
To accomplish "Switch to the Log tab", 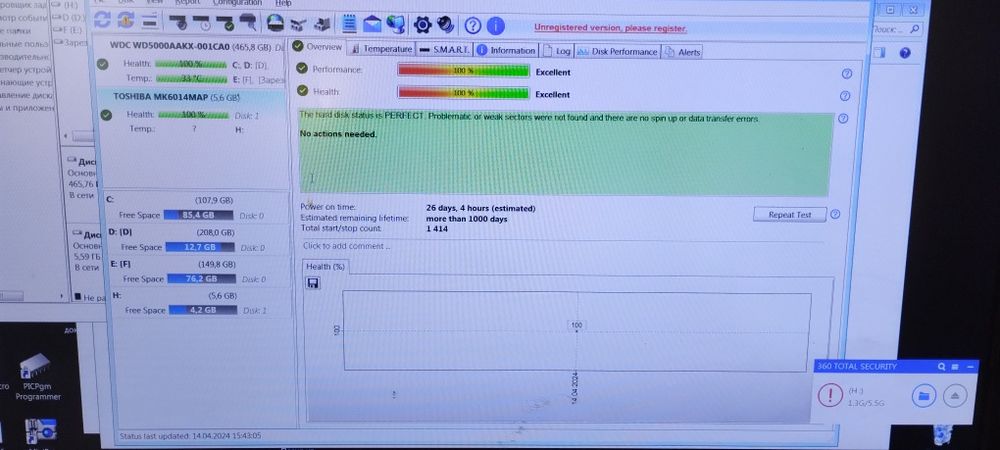I will coord(557,51).
